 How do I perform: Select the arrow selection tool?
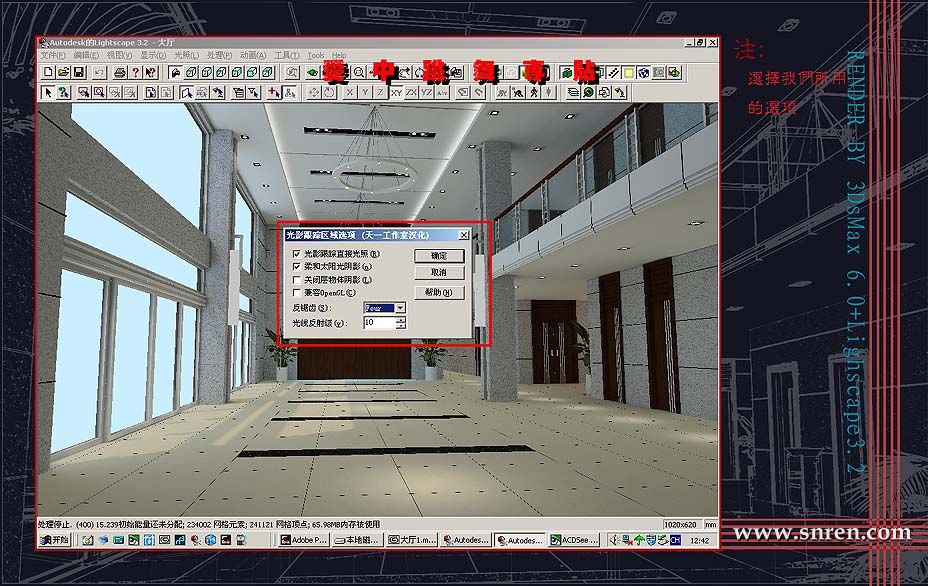point(49,92)
